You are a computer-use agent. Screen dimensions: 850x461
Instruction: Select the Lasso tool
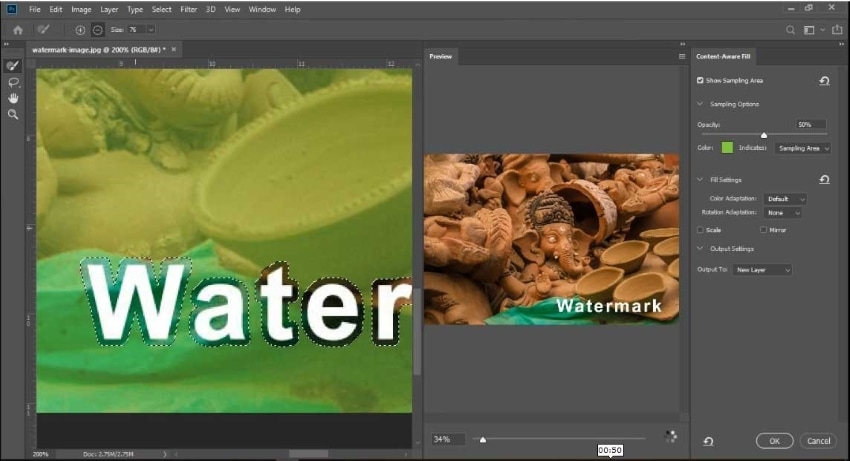pos(13,82)
